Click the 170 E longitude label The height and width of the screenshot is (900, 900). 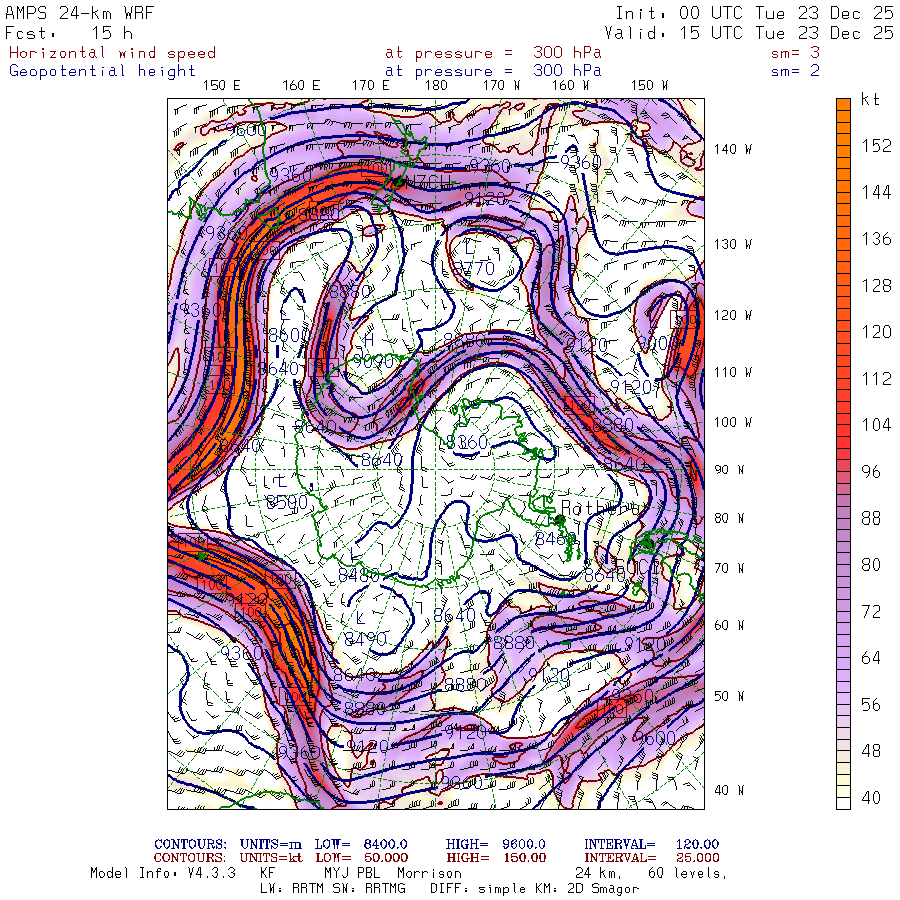point(370,86)
